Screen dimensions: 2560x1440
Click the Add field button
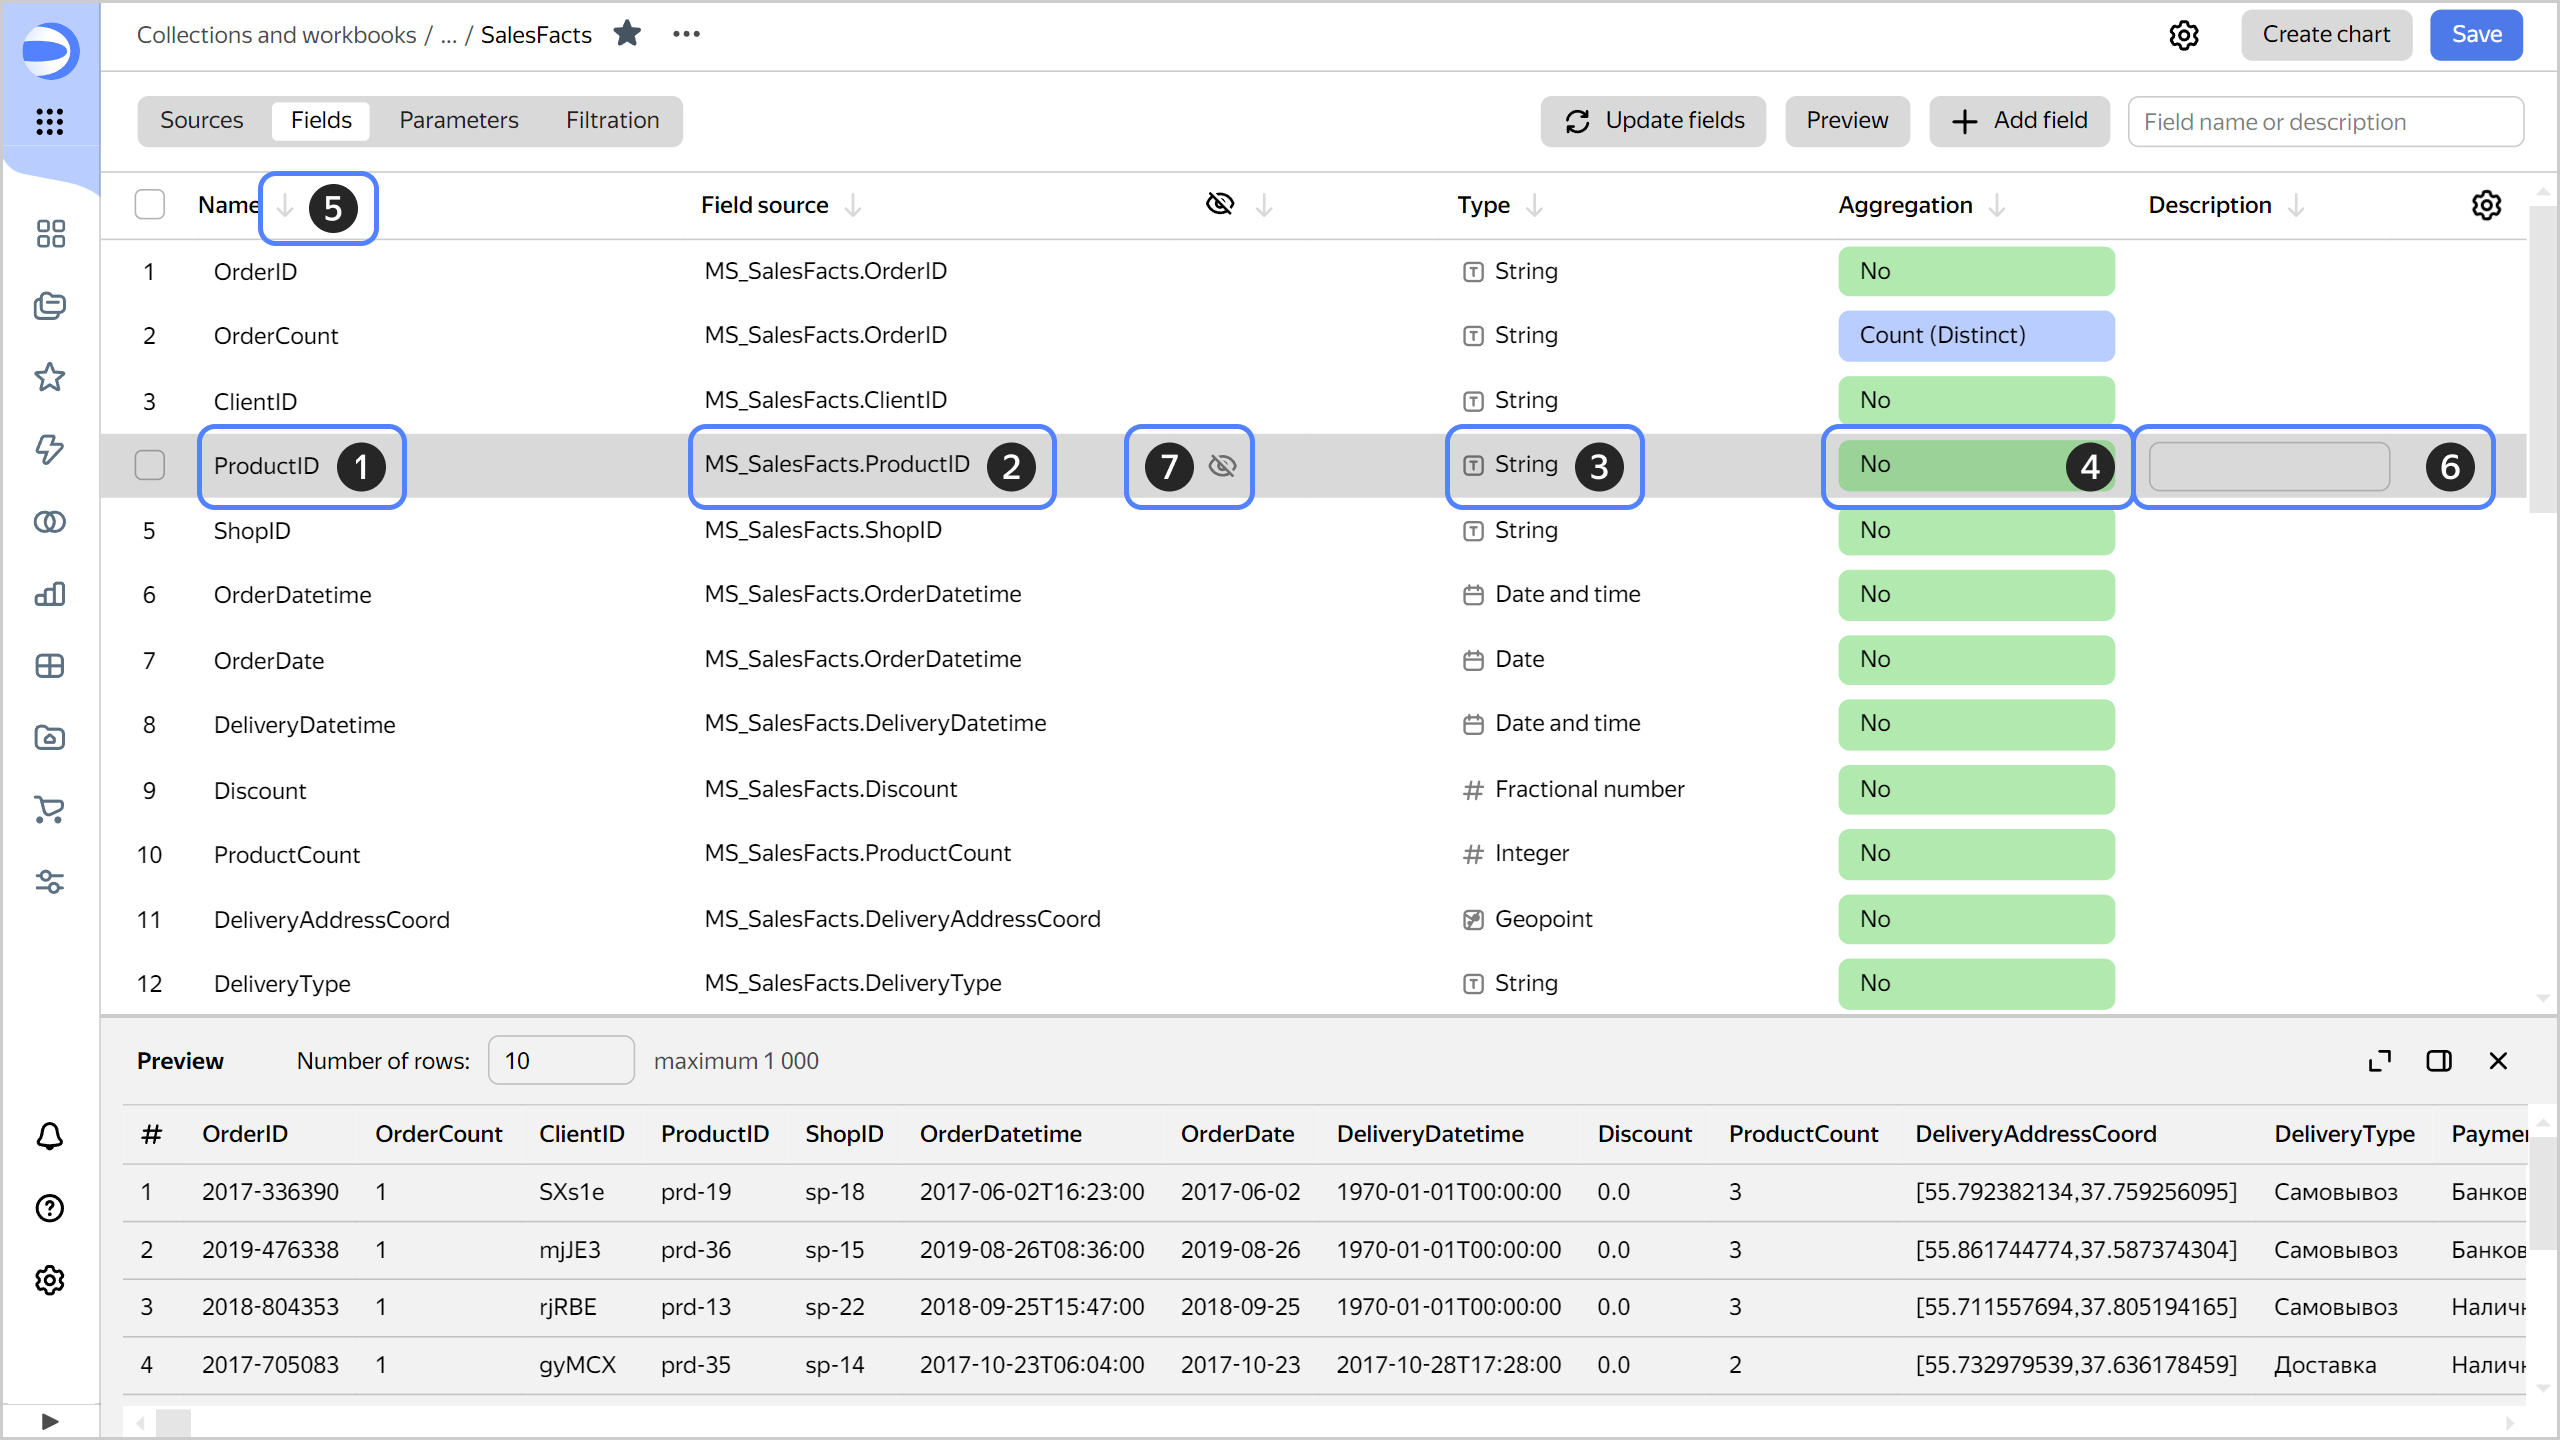click(2019, 121)
